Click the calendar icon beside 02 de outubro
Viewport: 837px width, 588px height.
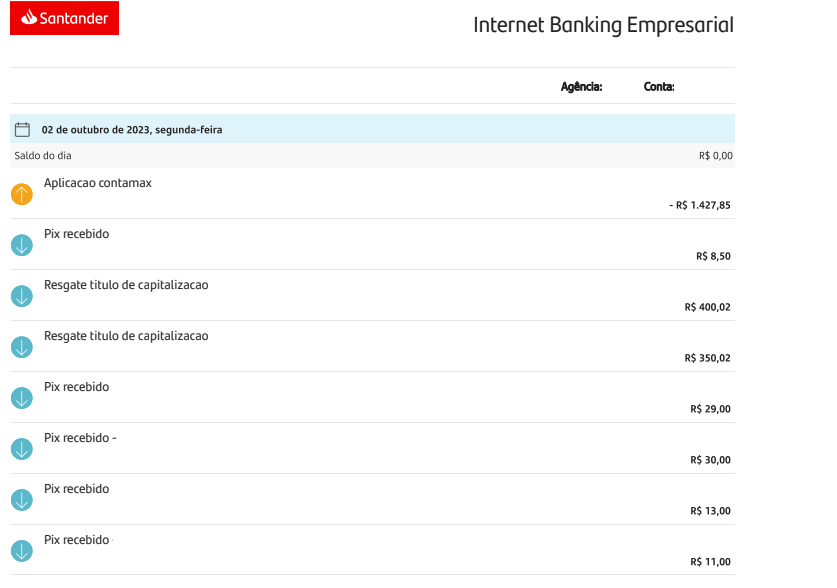pos(22,129)
